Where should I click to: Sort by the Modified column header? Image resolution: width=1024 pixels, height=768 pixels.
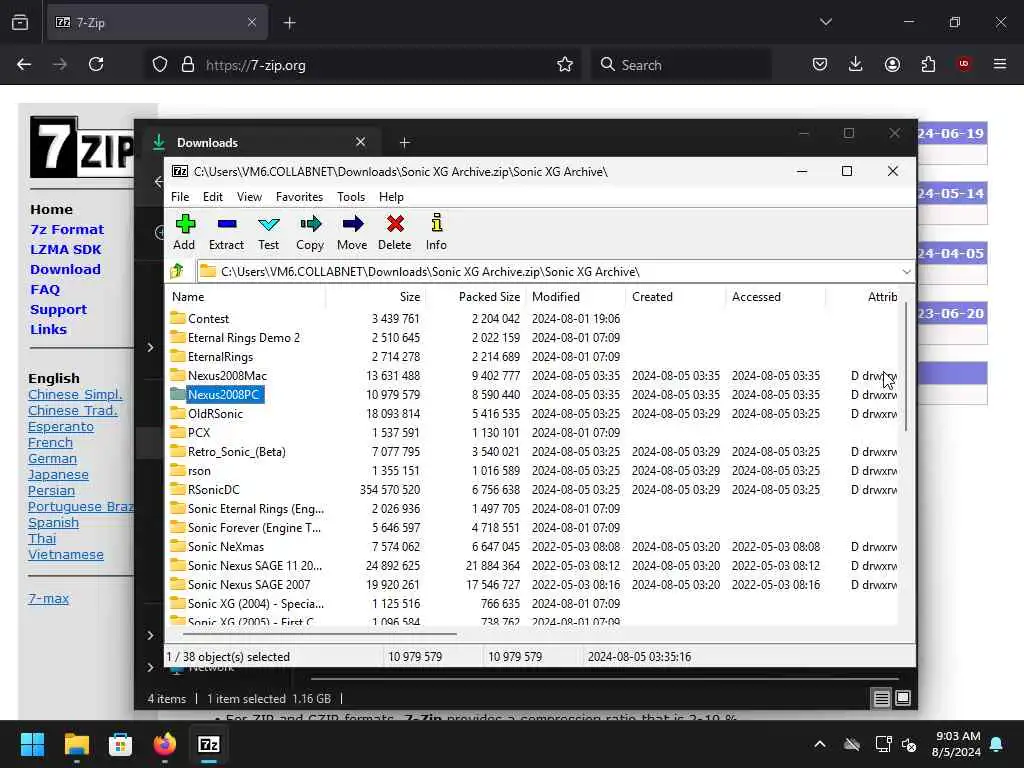576,296
